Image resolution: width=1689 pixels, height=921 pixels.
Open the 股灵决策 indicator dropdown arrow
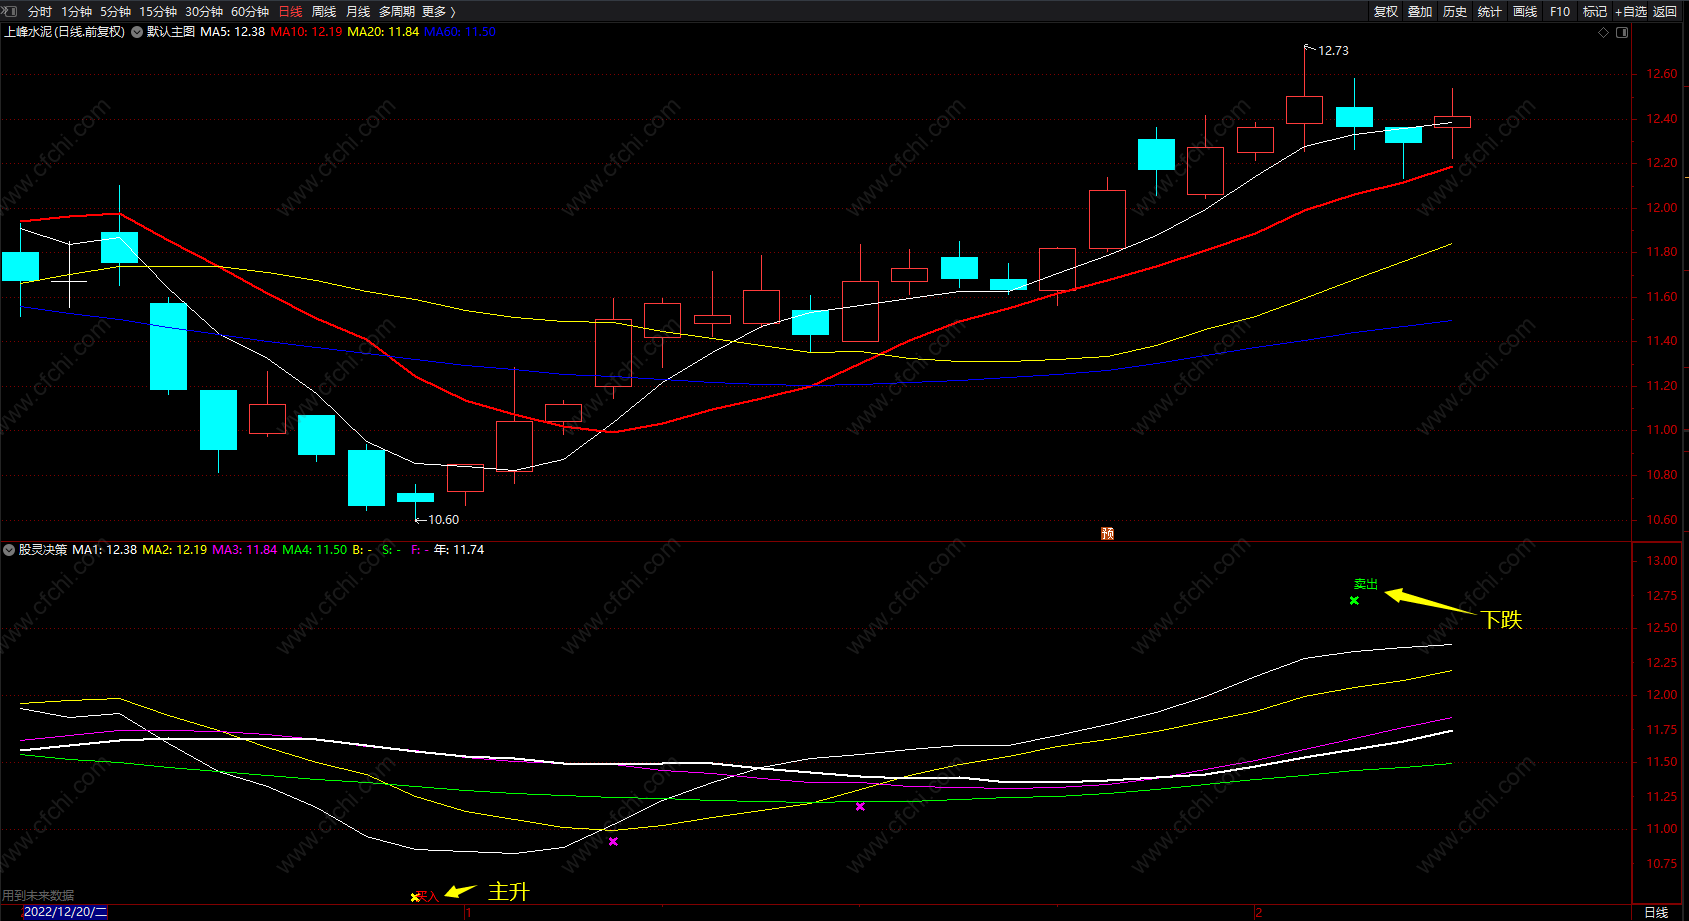pyautogui.click(x=9, y=550)
